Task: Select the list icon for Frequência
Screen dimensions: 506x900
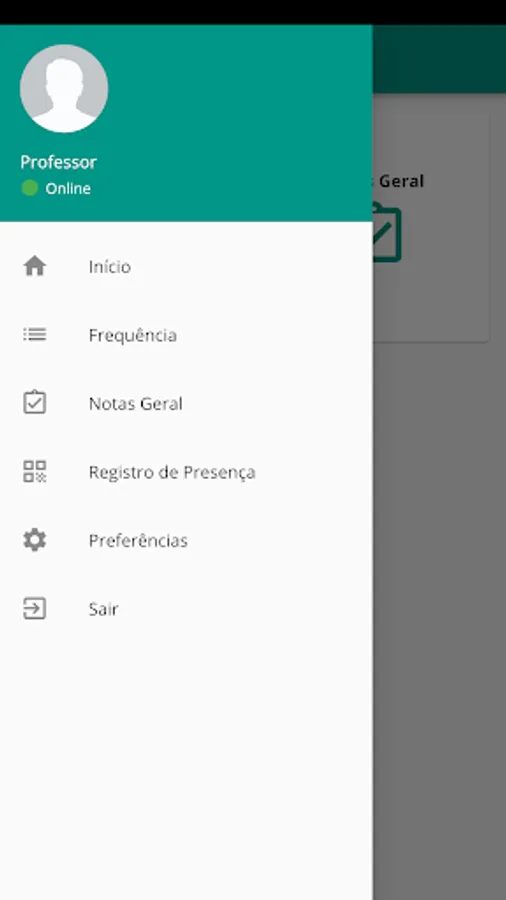Action: click(34, 335)
